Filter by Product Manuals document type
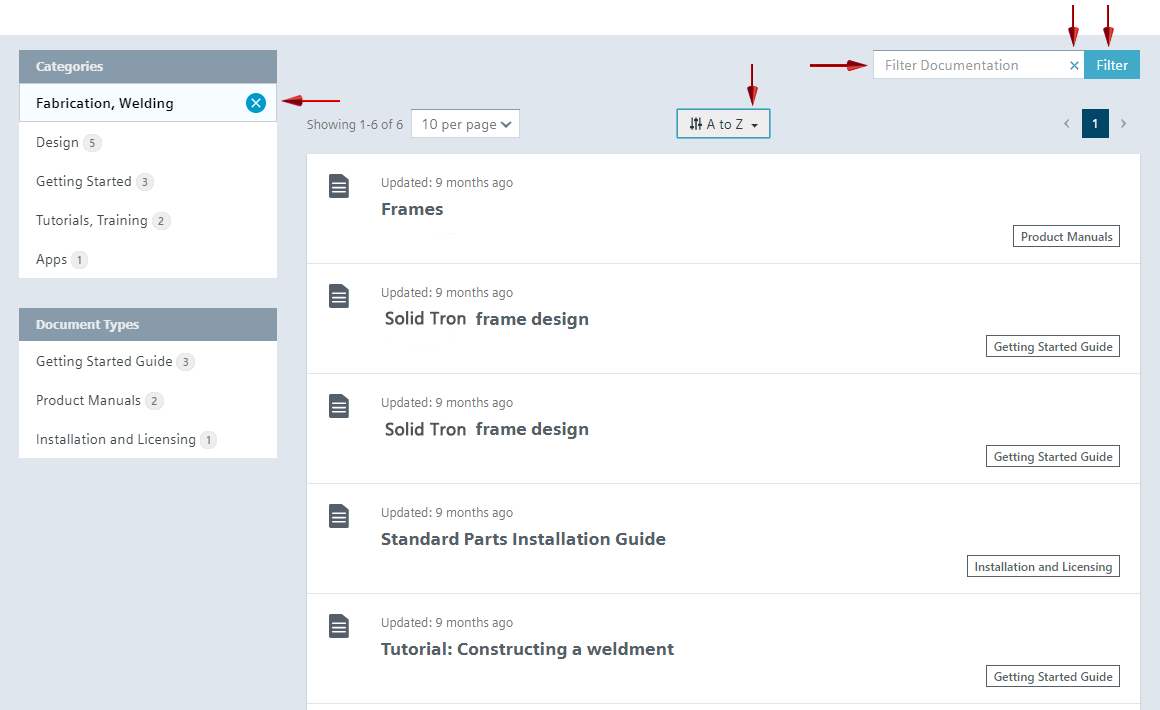Image resolution: width=1160 pixels, height=710 pixels. pos(88,400)
